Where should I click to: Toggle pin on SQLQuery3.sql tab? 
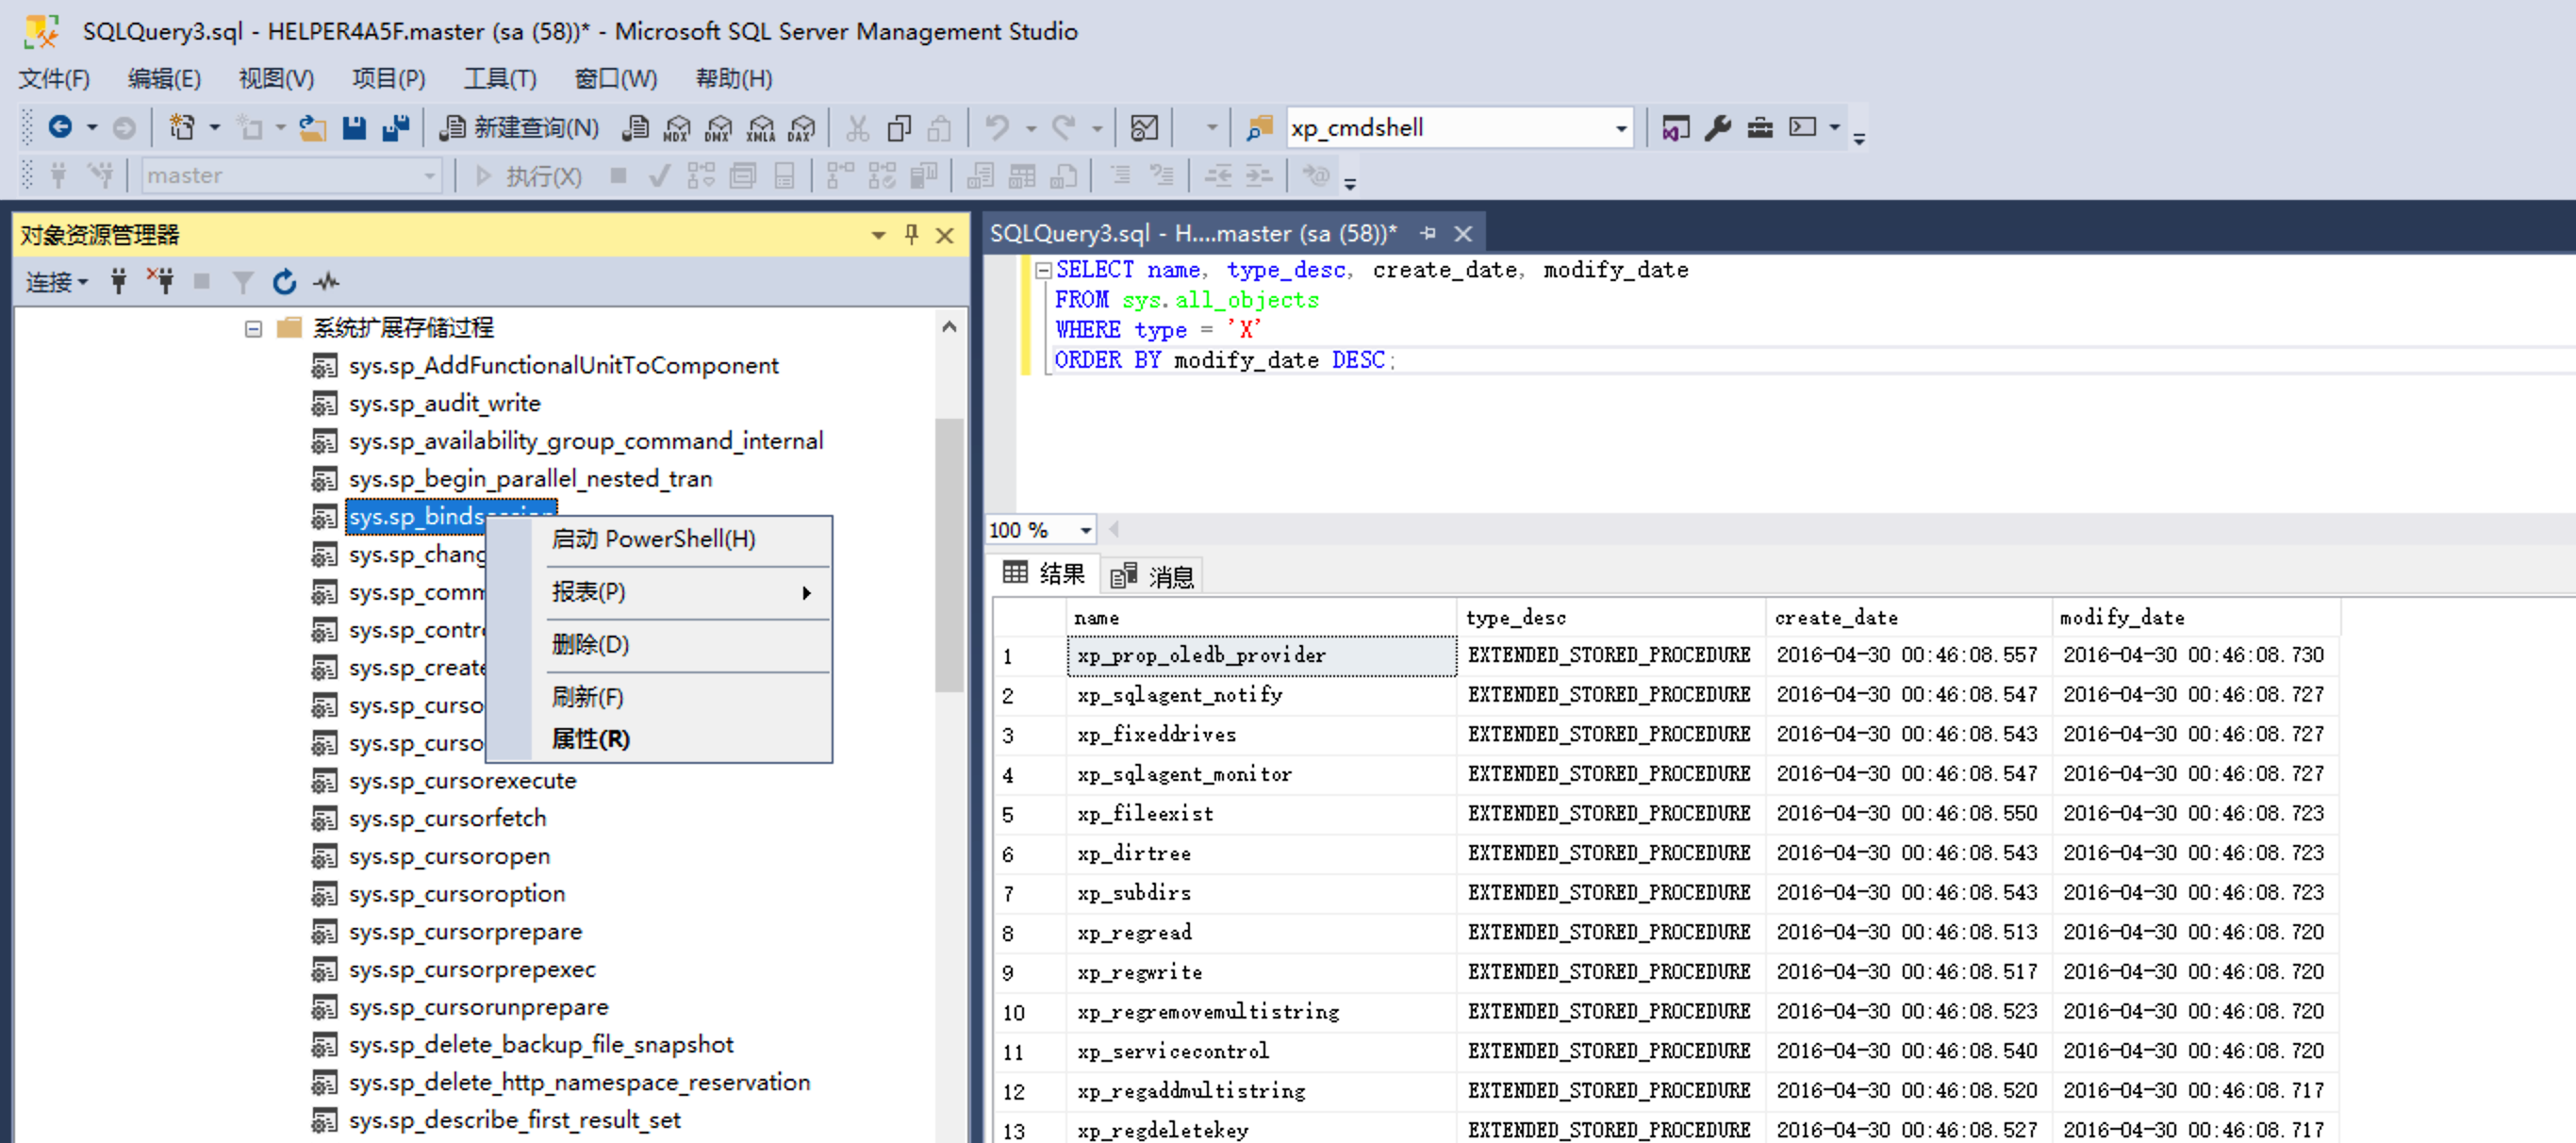1428,233
